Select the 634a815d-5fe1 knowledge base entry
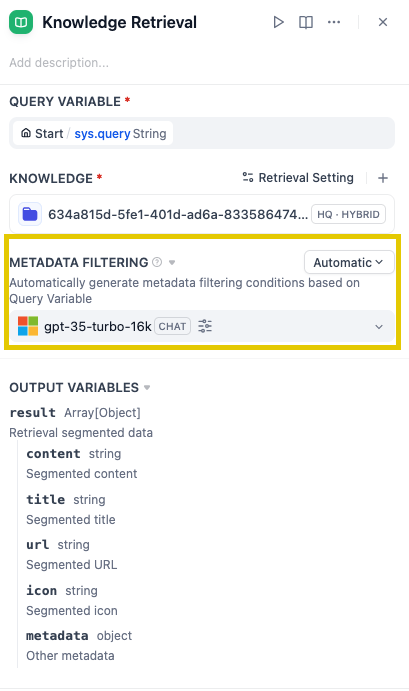The width and height of the screenshot is (409, 691). pos(202,214)
